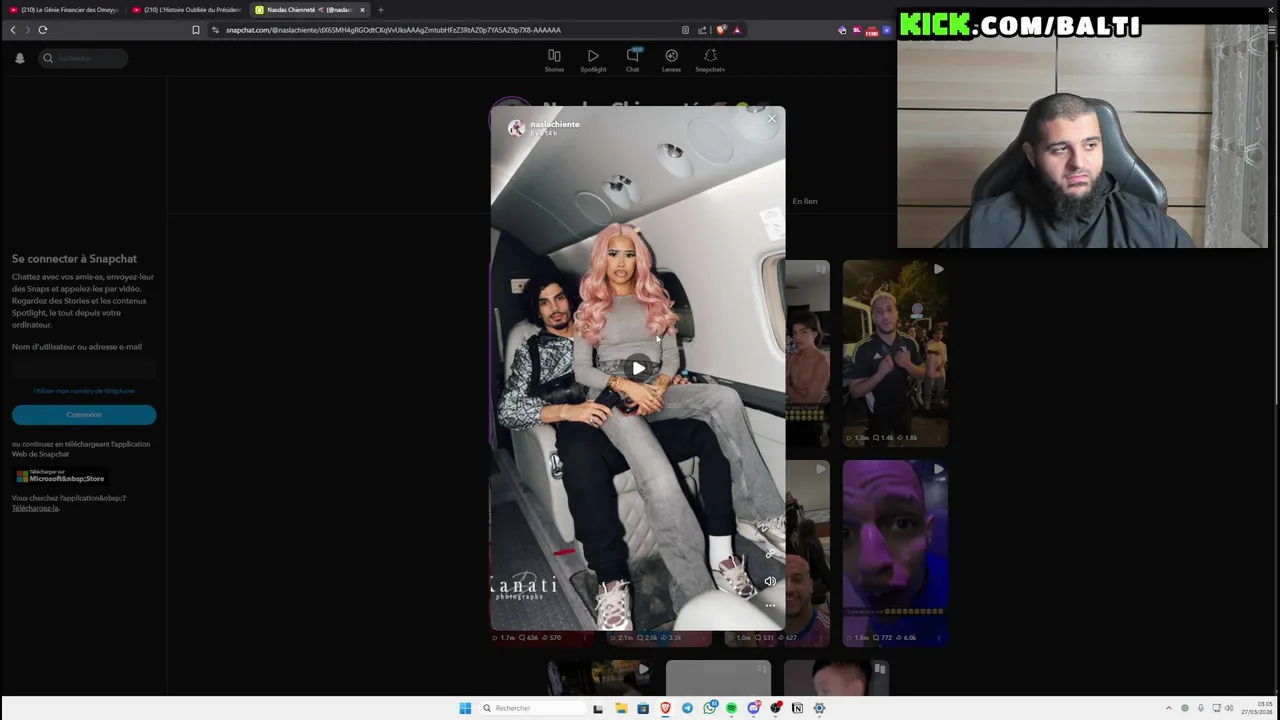Close the Nasdas Chienneté tab
The height and width of the screenshot is (720, 1280).
coord(362,10)
